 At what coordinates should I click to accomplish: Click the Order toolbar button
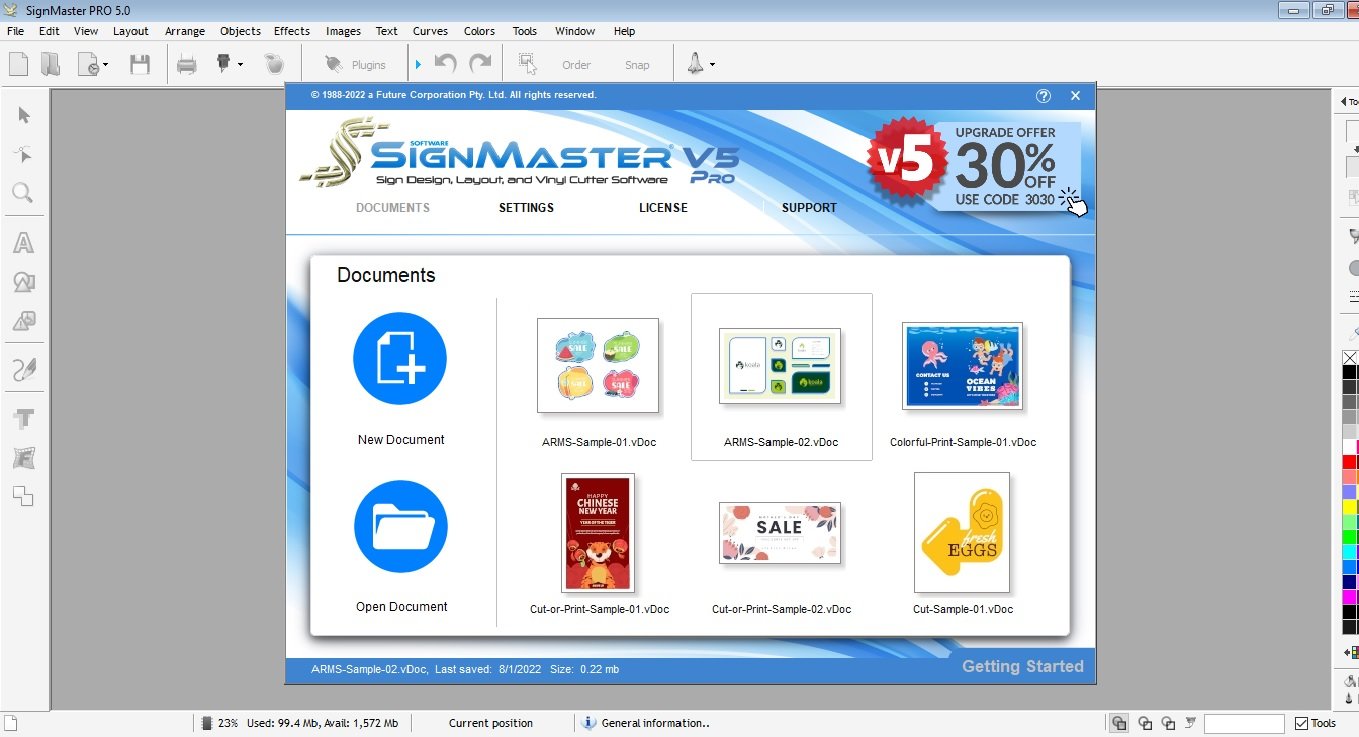[576, 65]
